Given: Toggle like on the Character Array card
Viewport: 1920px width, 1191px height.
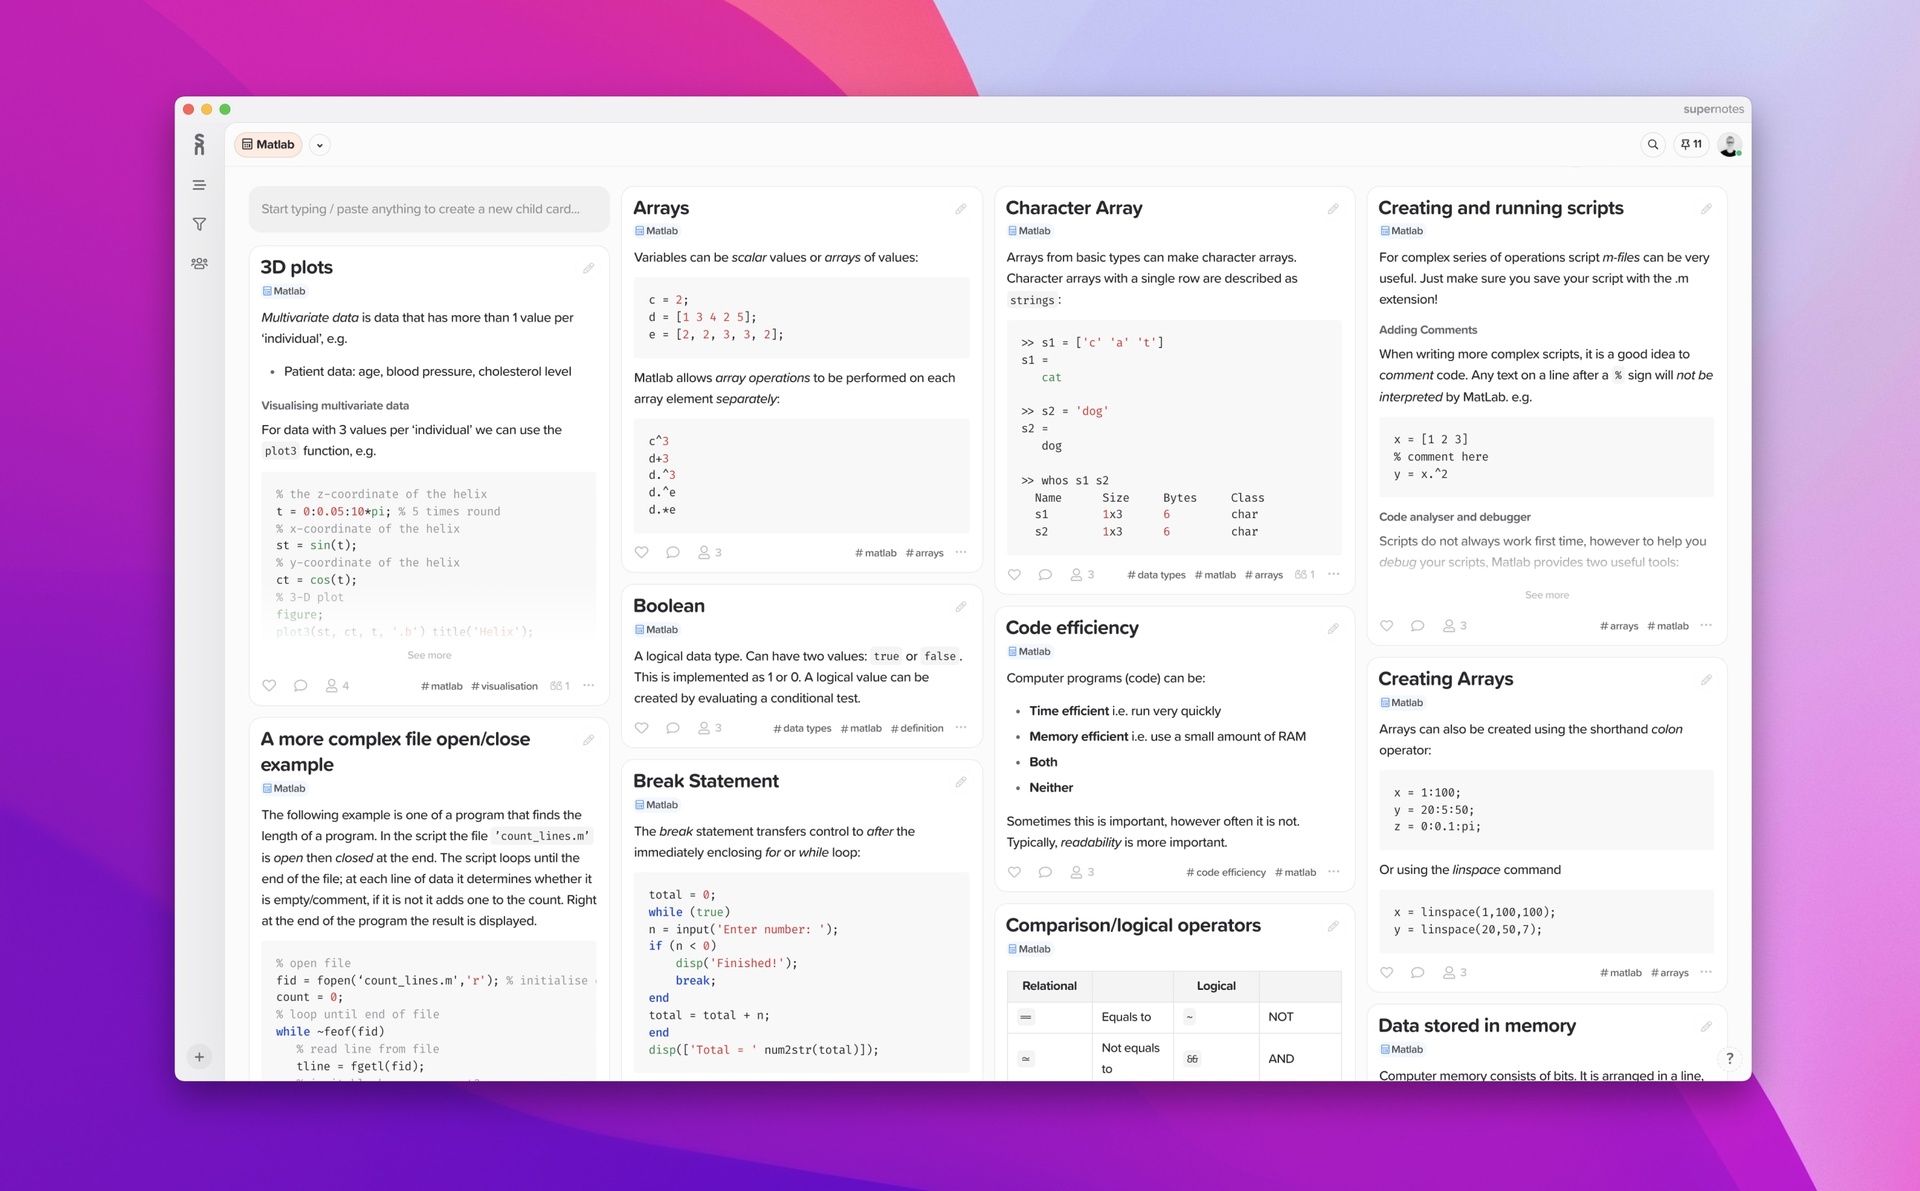Looking at the screenshot, I should (1014, 574).
